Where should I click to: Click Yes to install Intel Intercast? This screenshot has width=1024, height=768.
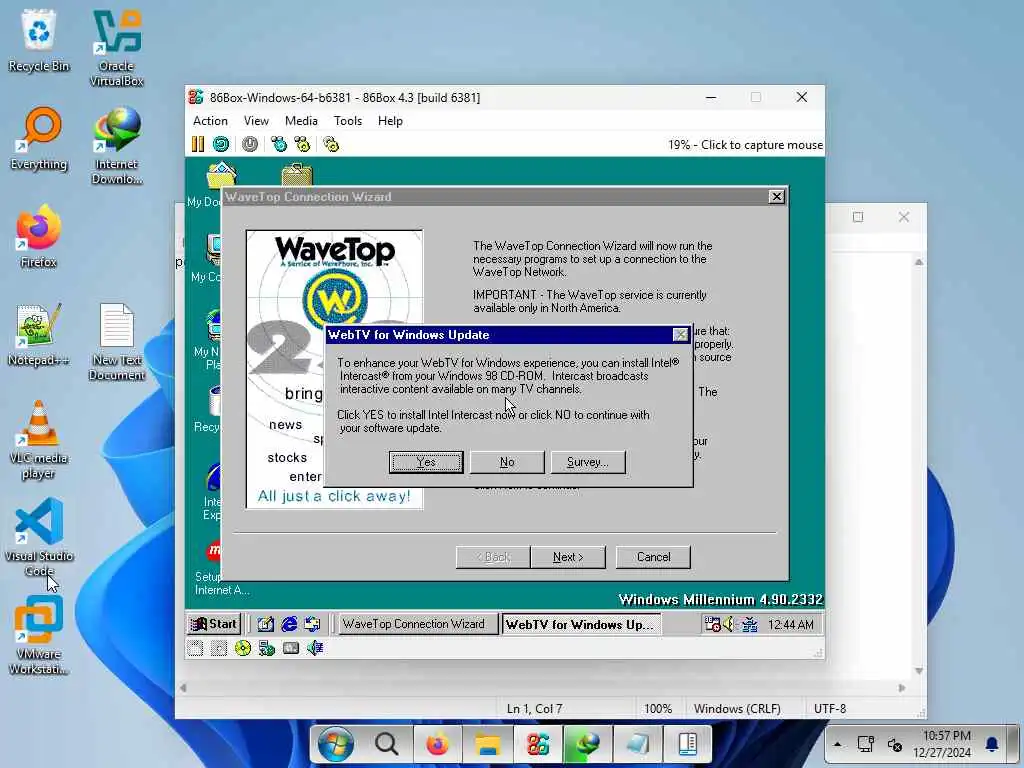click(x=426, y=462)
